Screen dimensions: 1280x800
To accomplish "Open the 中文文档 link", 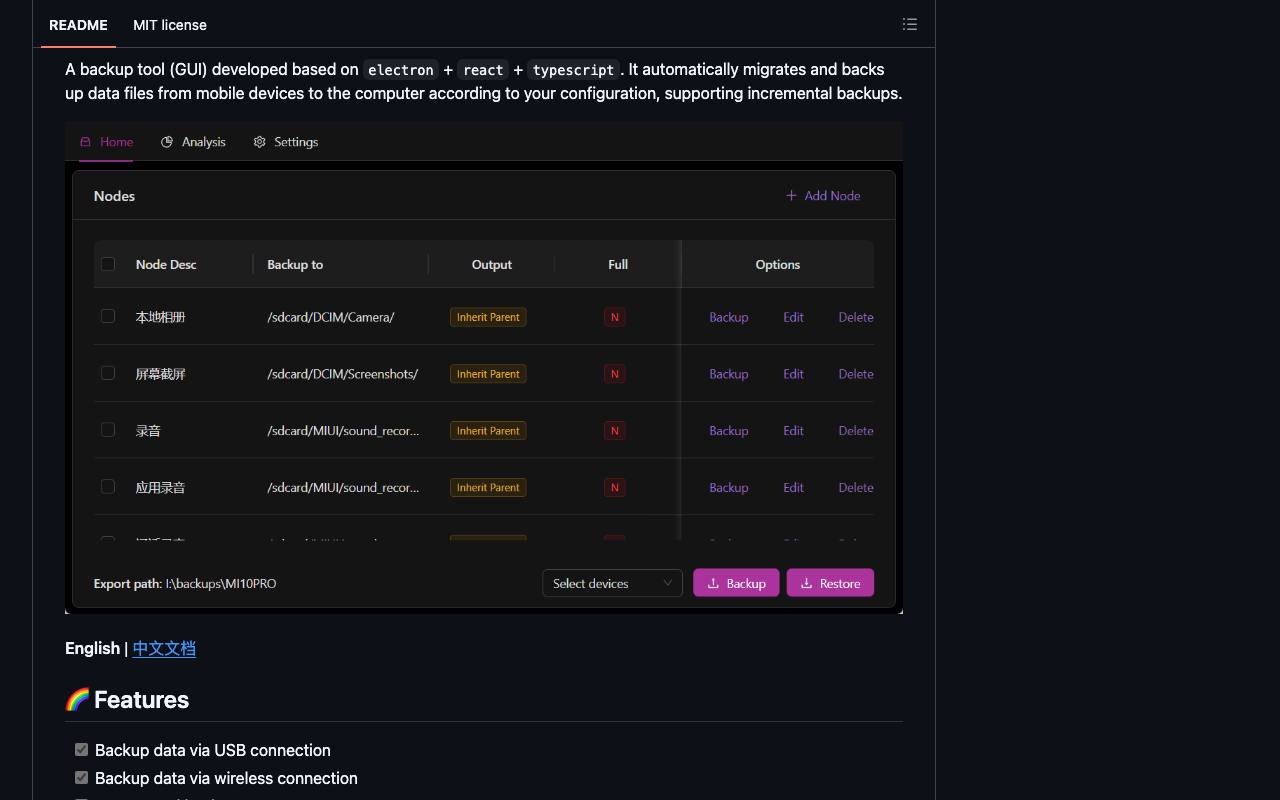I will pyautogui.click(x=164, y=648).
